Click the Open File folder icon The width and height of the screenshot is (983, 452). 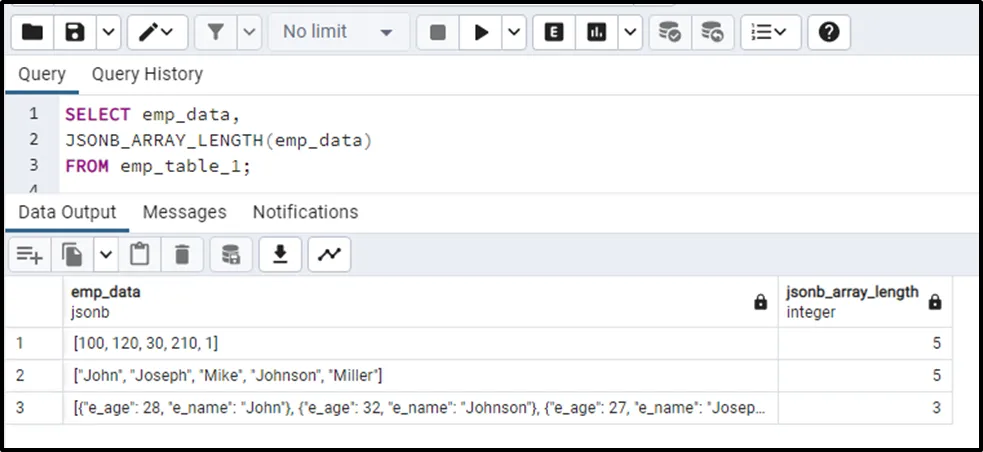pos(32,32)
